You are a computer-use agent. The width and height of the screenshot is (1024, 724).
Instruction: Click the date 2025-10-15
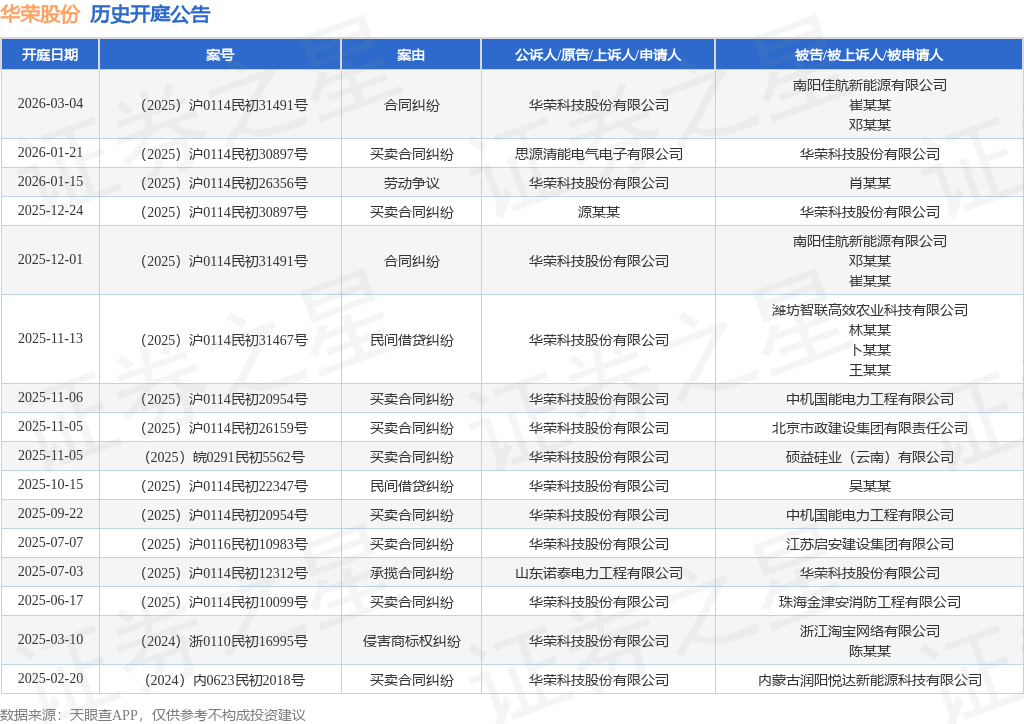[50, 484]
